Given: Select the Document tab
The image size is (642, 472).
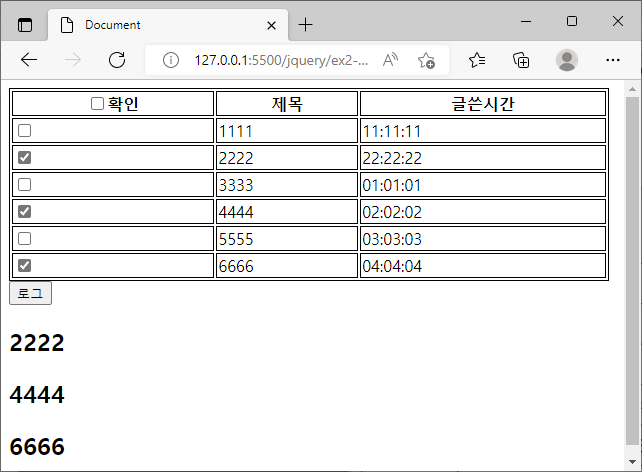Looking at the screenshot, I should point(168,25).
